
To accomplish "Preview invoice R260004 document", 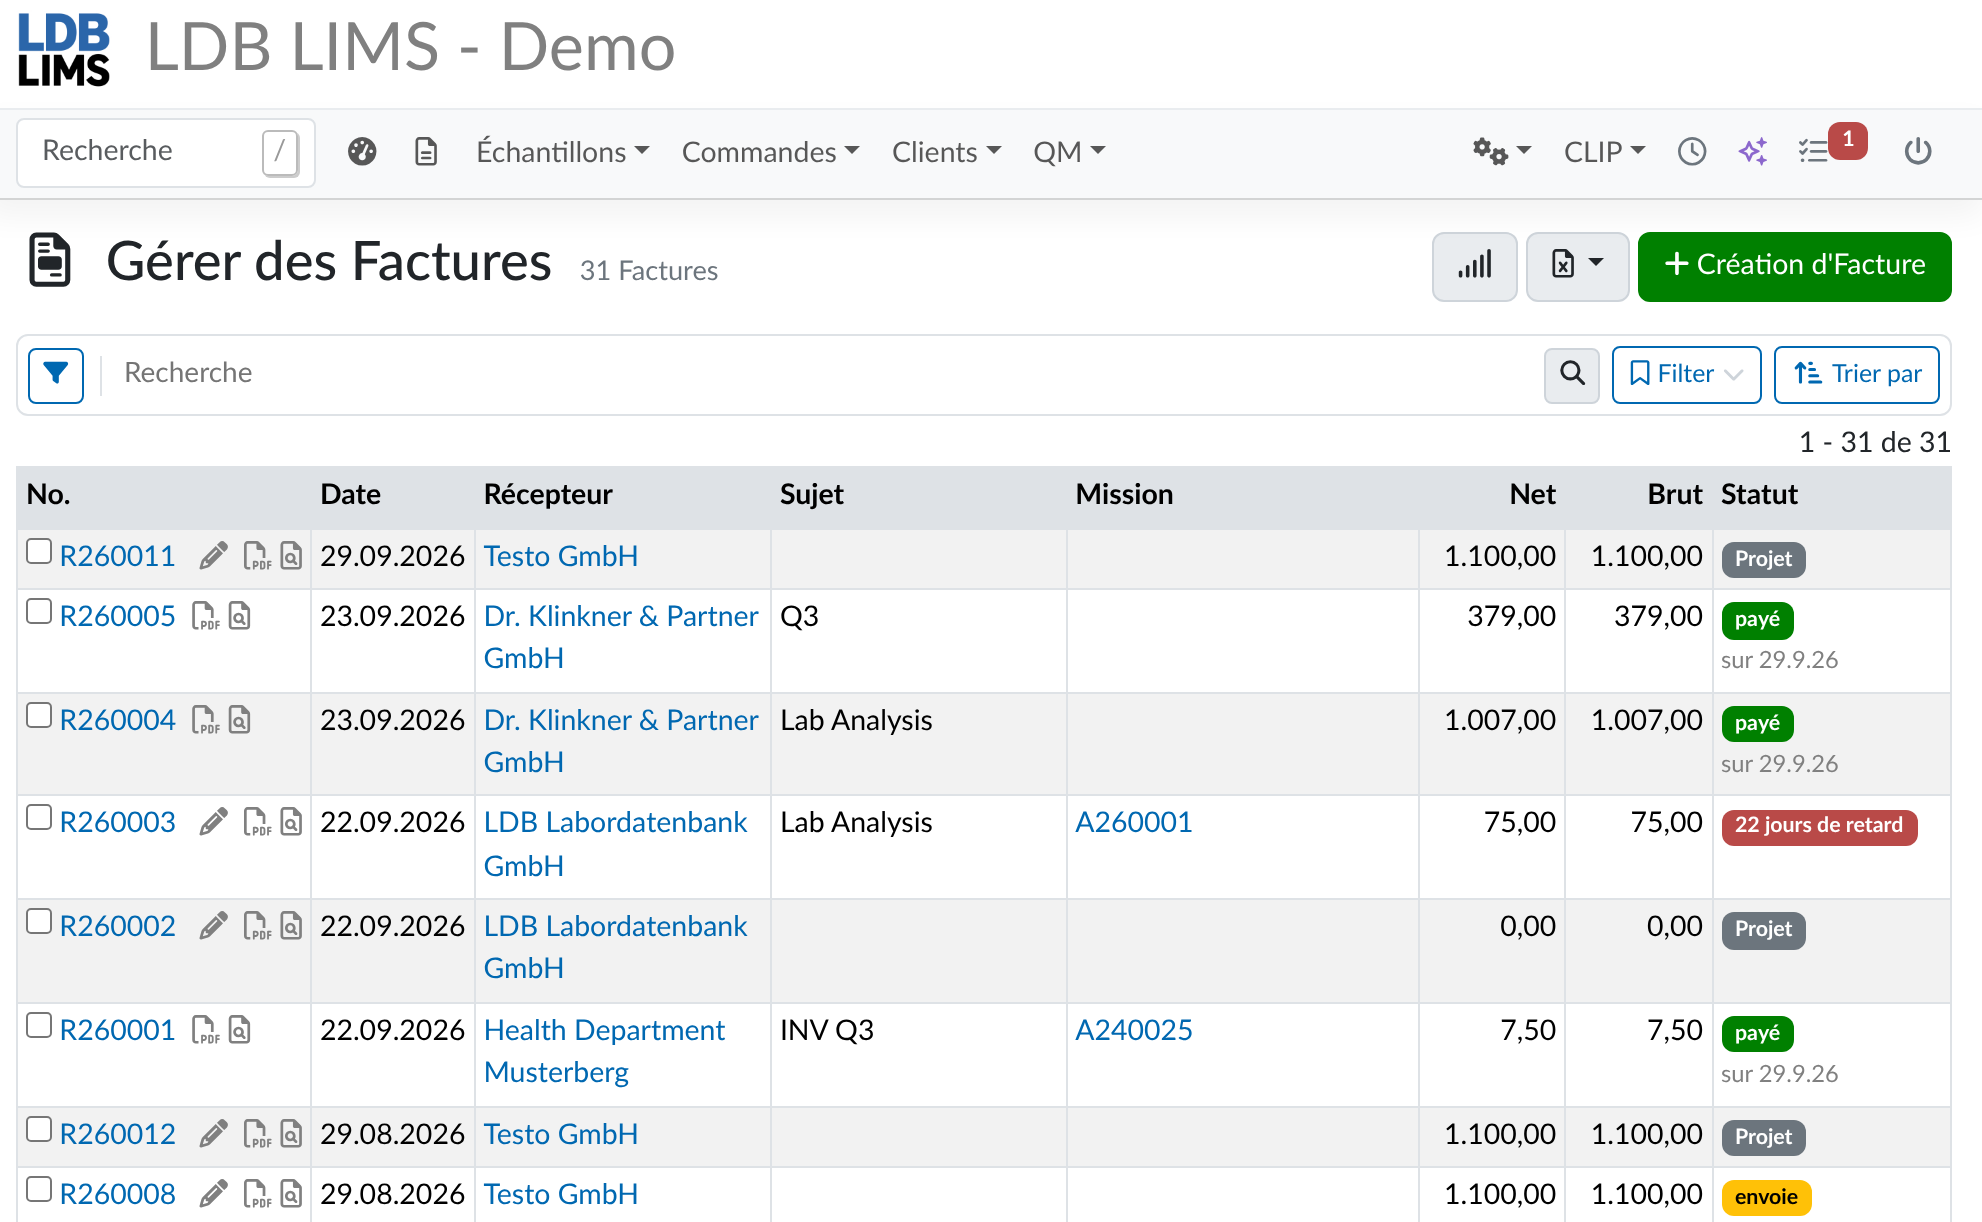I will [240, 720].
